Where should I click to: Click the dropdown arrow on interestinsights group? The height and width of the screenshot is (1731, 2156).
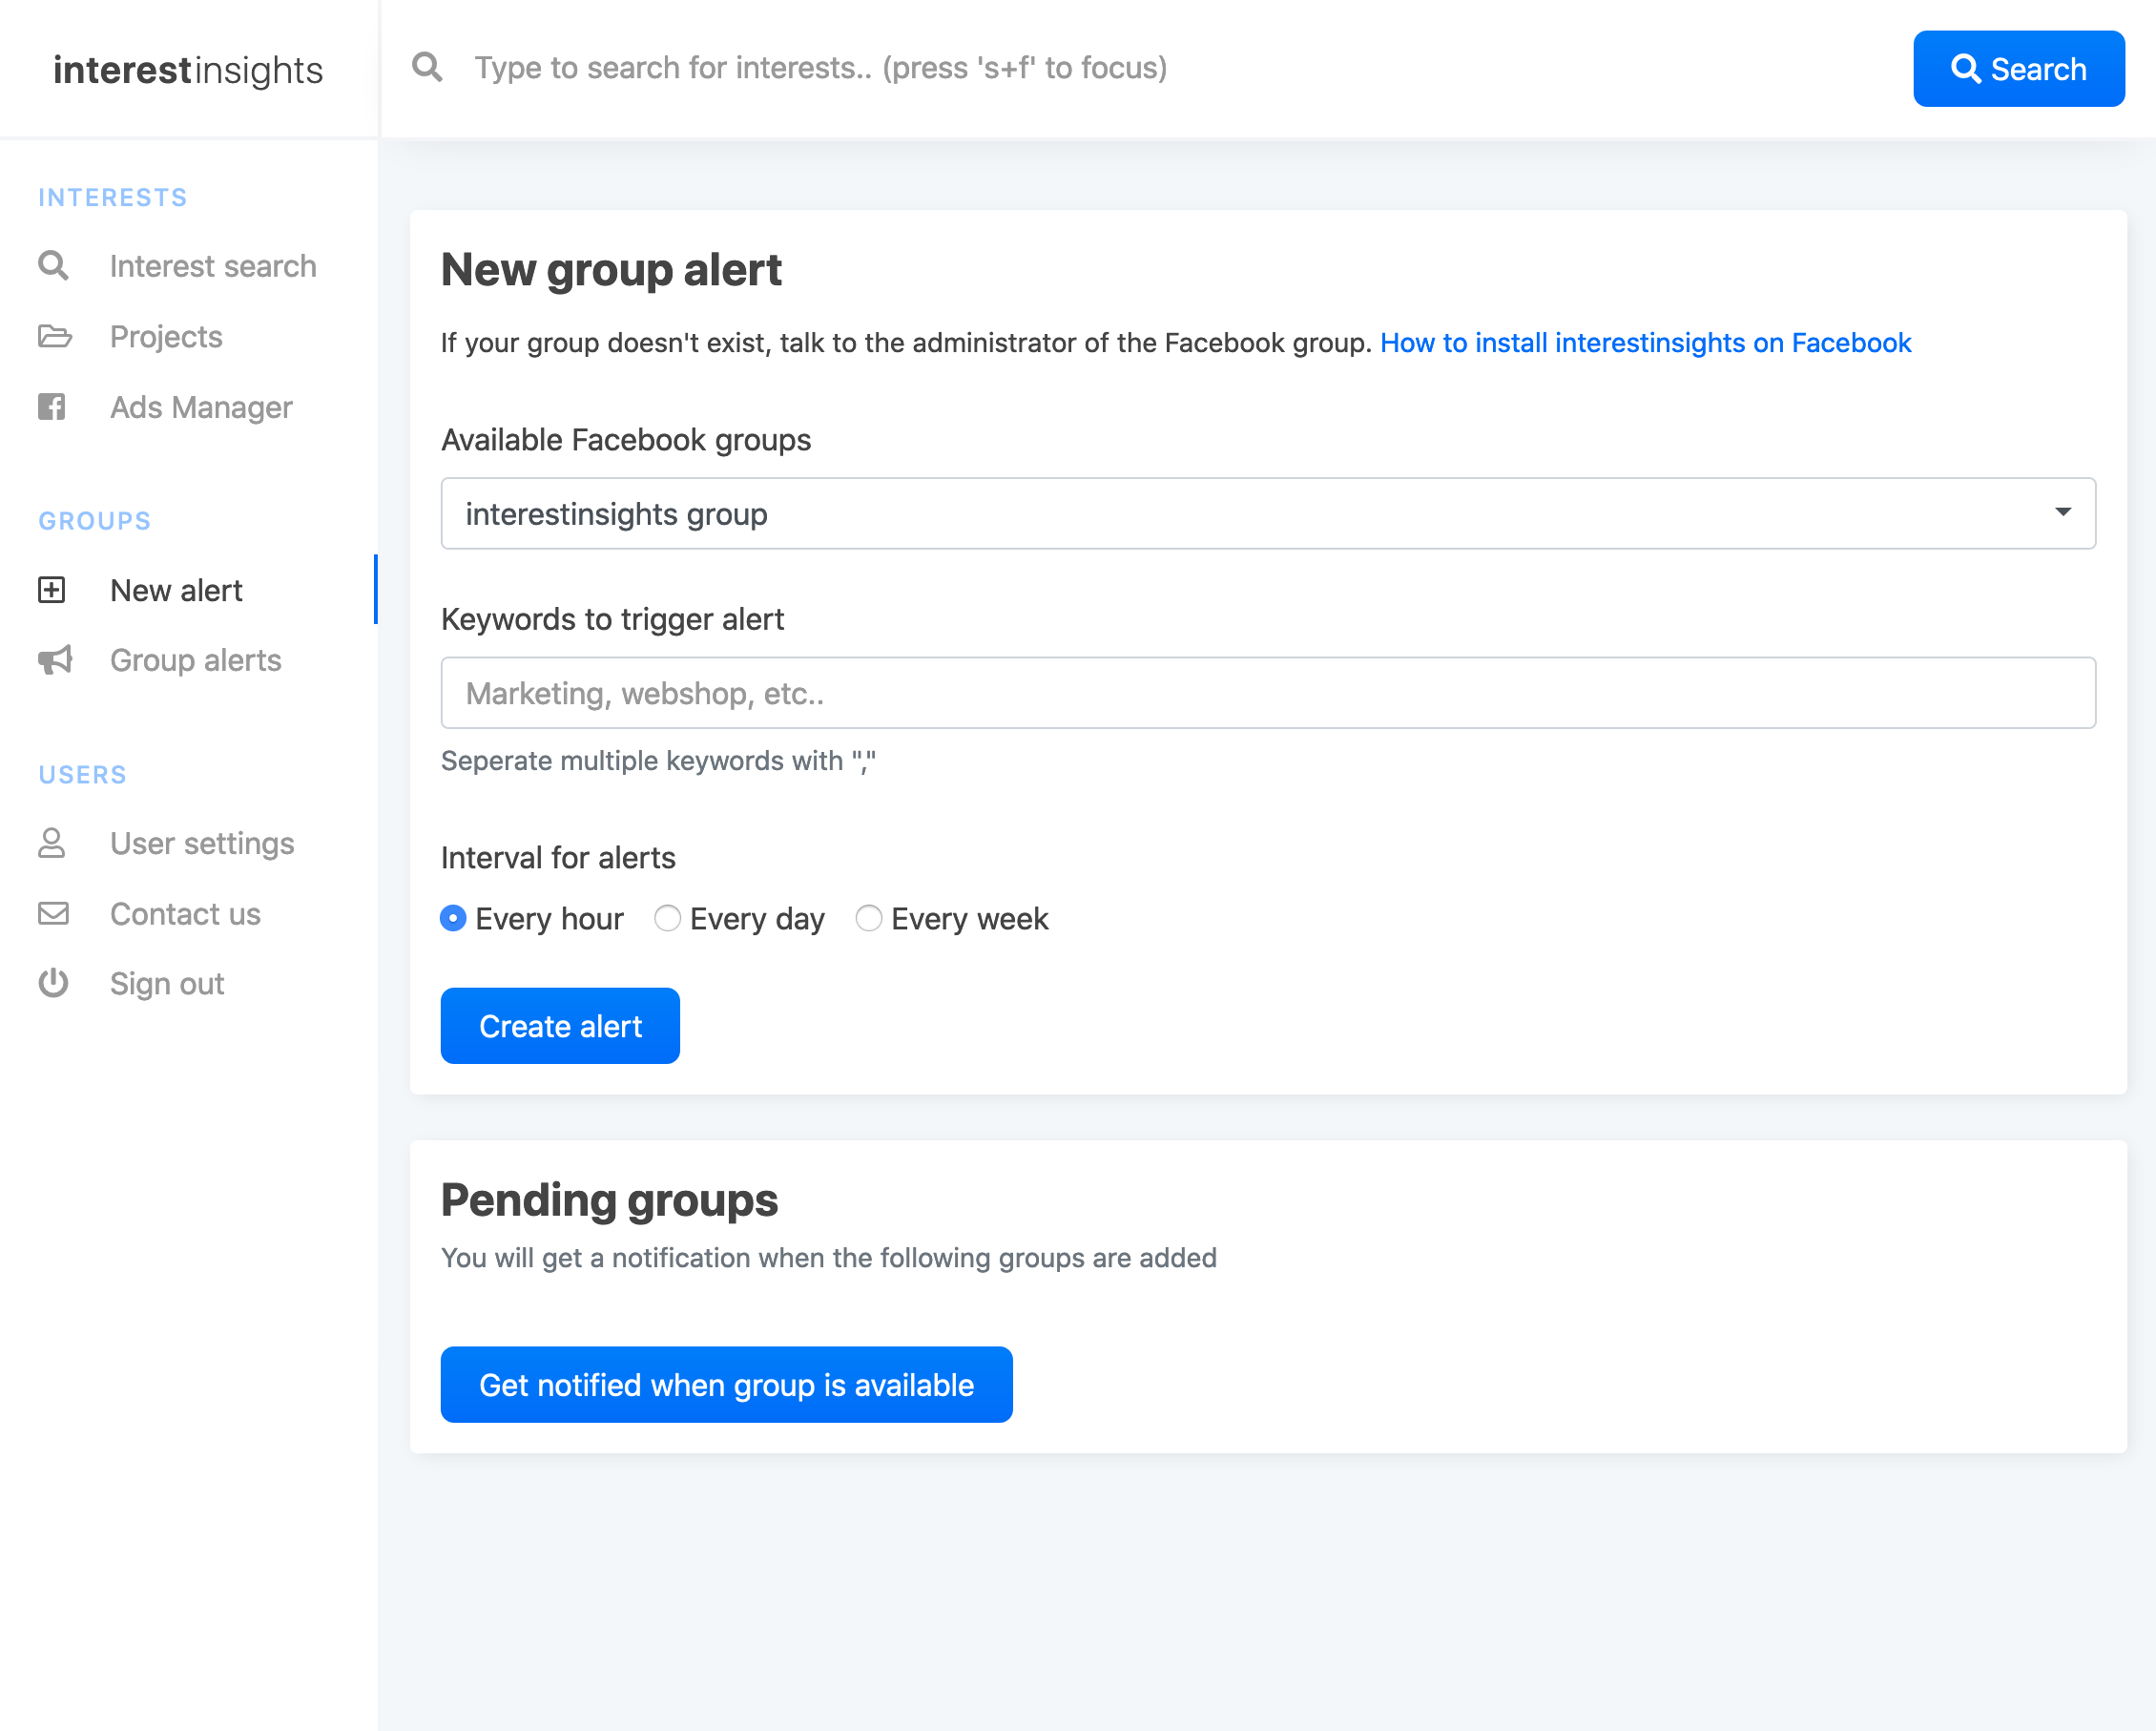point(2062,512)
